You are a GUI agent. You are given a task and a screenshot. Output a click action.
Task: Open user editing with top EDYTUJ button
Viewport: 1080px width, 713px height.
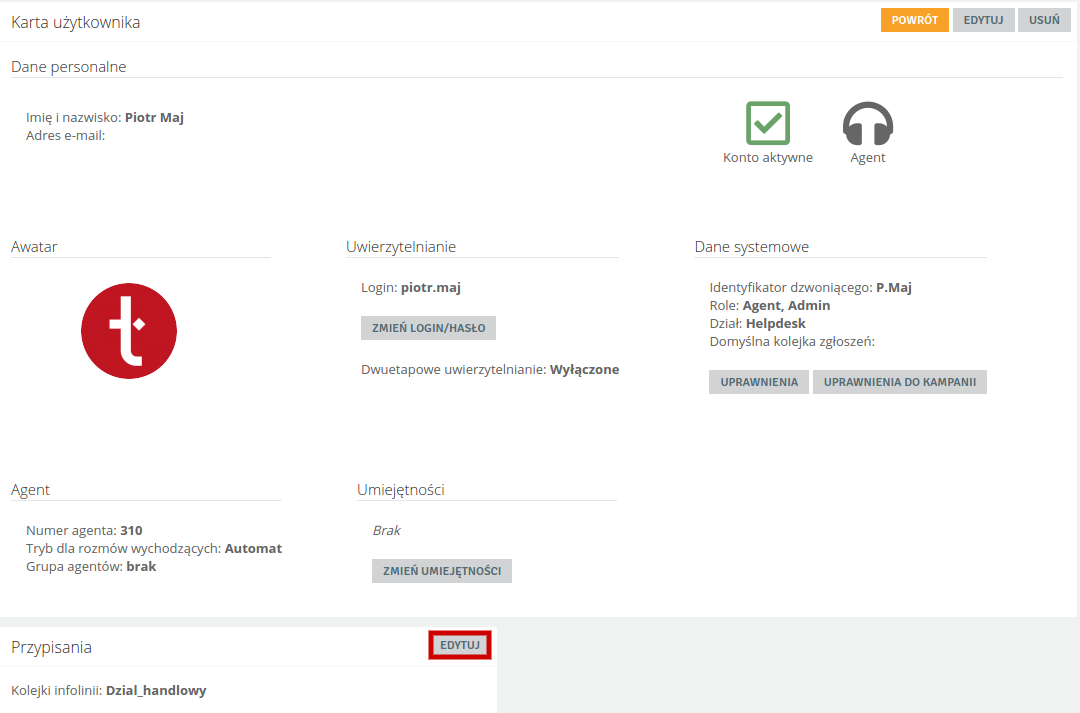[983, 20]
